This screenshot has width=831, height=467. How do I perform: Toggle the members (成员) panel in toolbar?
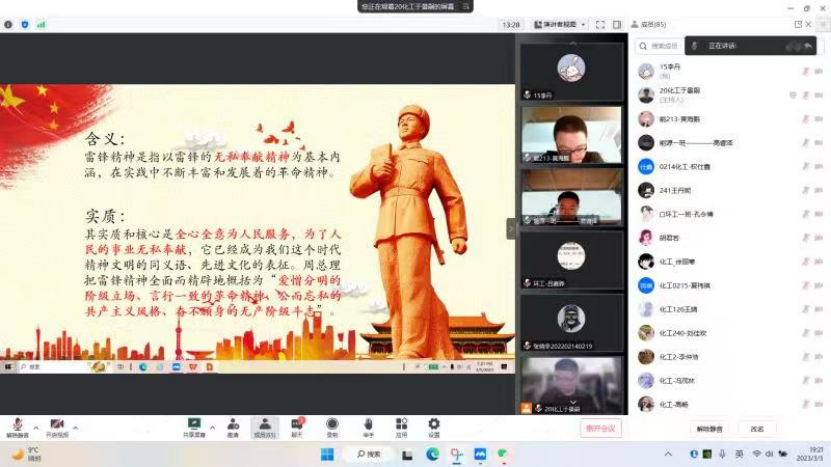[x=264, y=426]
